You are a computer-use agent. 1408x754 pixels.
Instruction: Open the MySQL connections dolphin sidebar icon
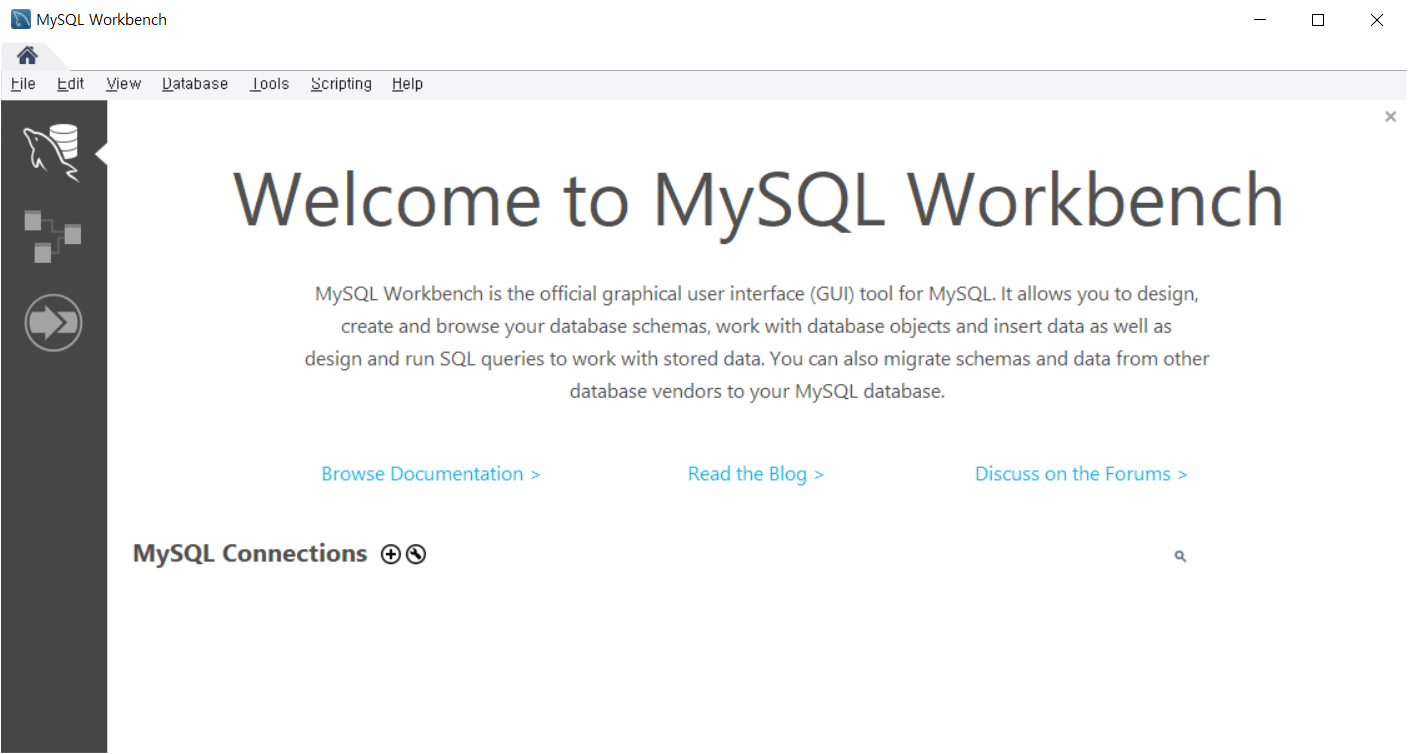52,153
